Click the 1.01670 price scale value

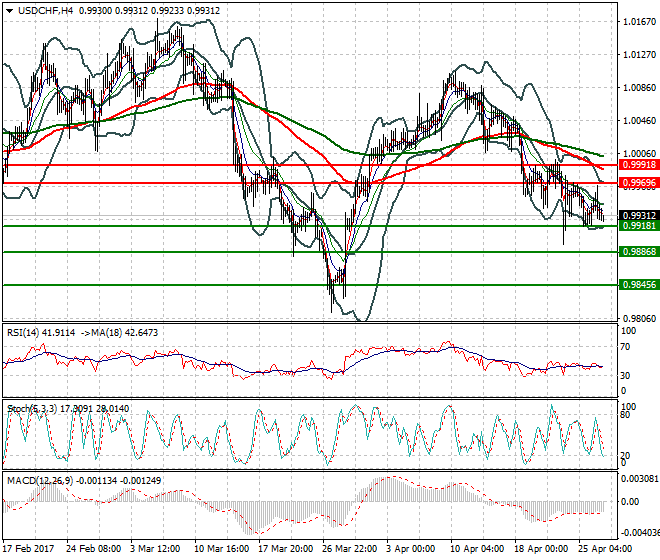coord(639,21)
